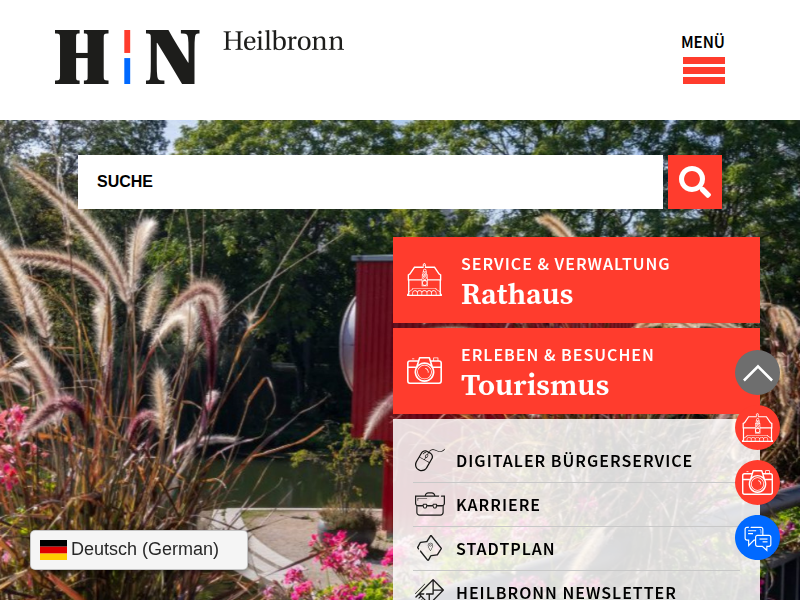Click the map pin icon beside Stadtplan
Screen dimensions: 800x600
click(x=430, y=548)
